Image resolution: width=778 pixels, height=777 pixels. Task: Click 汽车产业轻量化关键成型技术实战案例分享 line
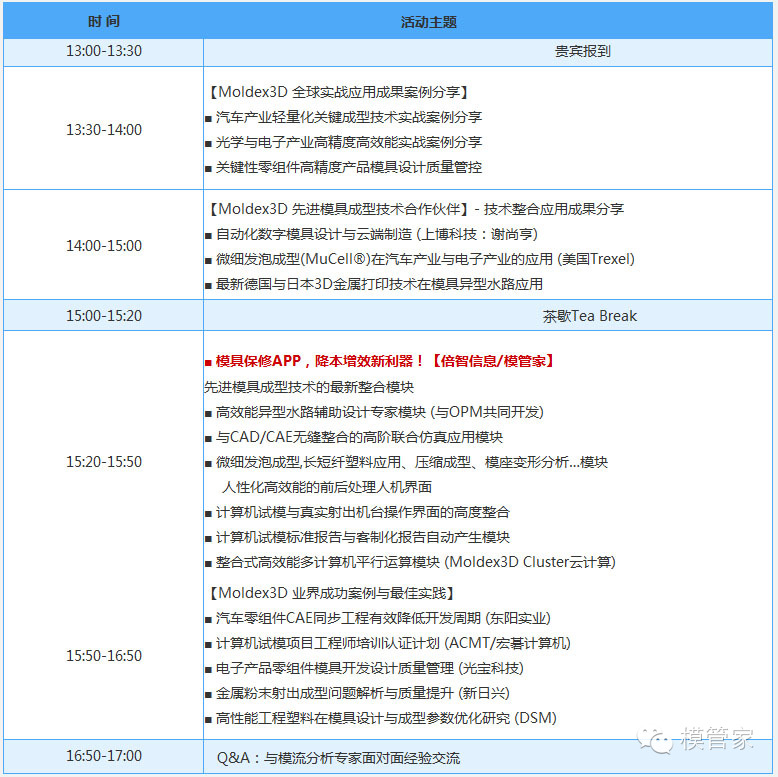(343, 117)
